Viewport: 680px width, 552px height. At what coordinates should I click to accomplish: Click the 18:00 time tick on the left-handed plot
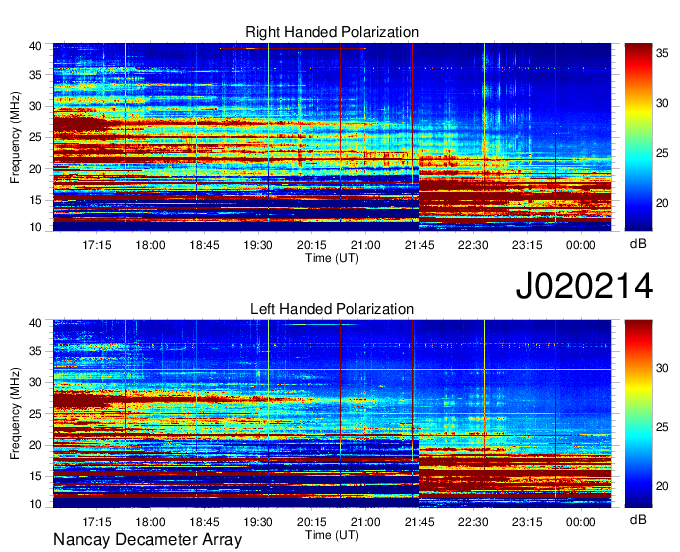150,522
